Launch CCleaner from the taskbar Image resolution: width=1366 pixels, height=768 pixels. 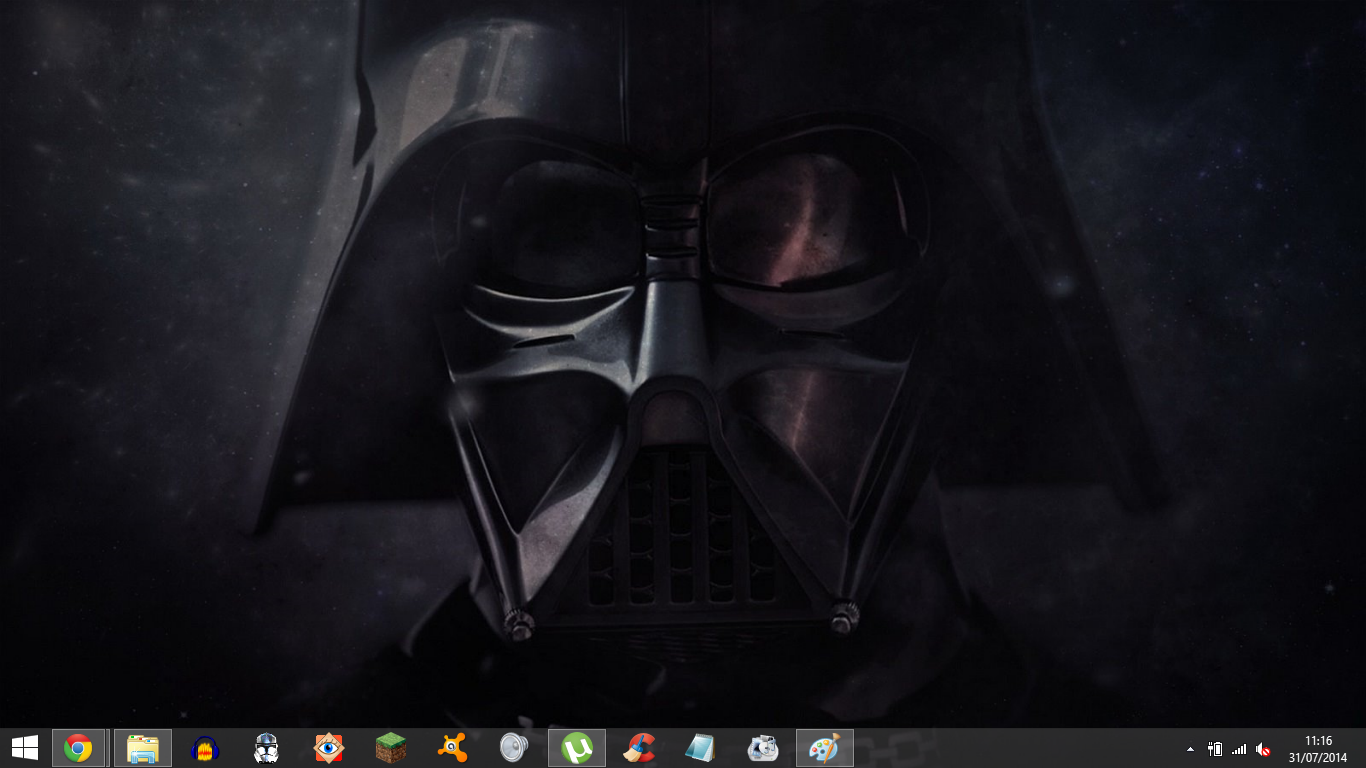[x=638, y=748]
